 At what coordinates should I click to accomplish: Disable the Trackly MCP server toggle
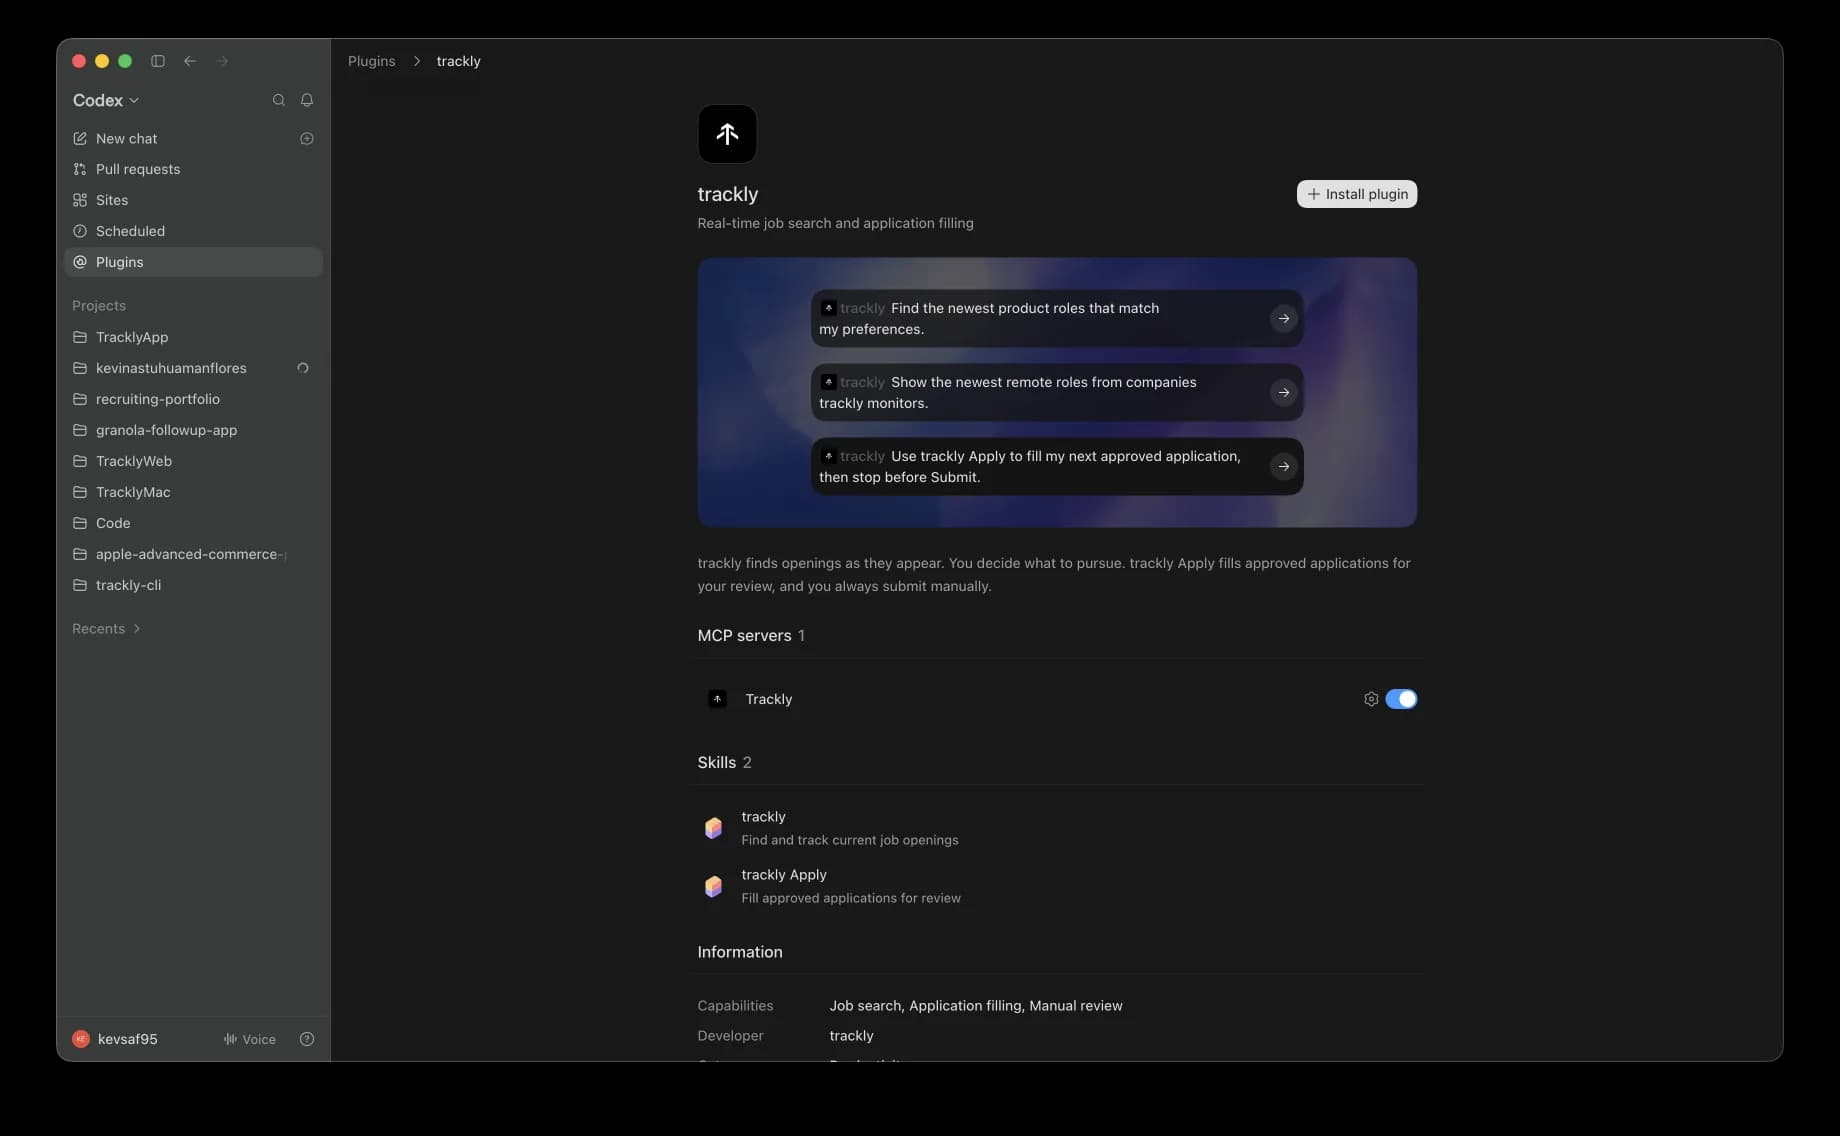point(1401,699)
